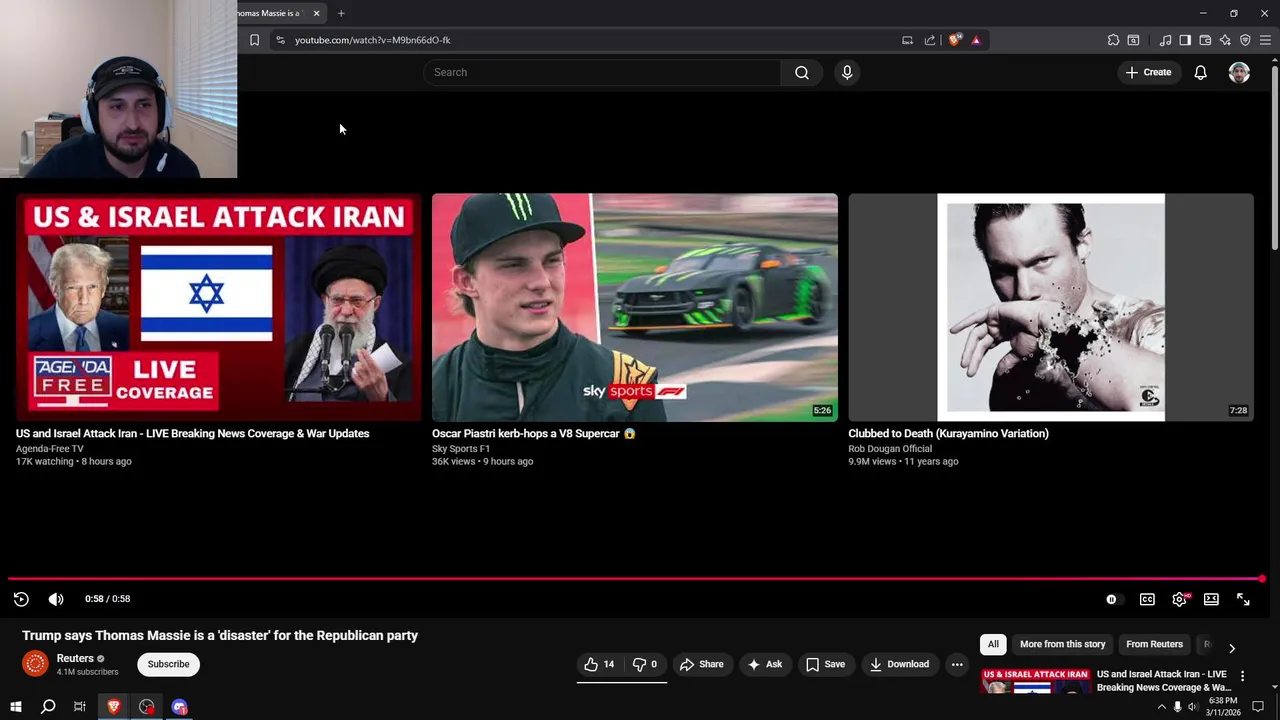The height and width of the screenshot is (720, 1280).
Task: Start voice search with the microphone
Action: pyautogui.click(x=847, y=72)
